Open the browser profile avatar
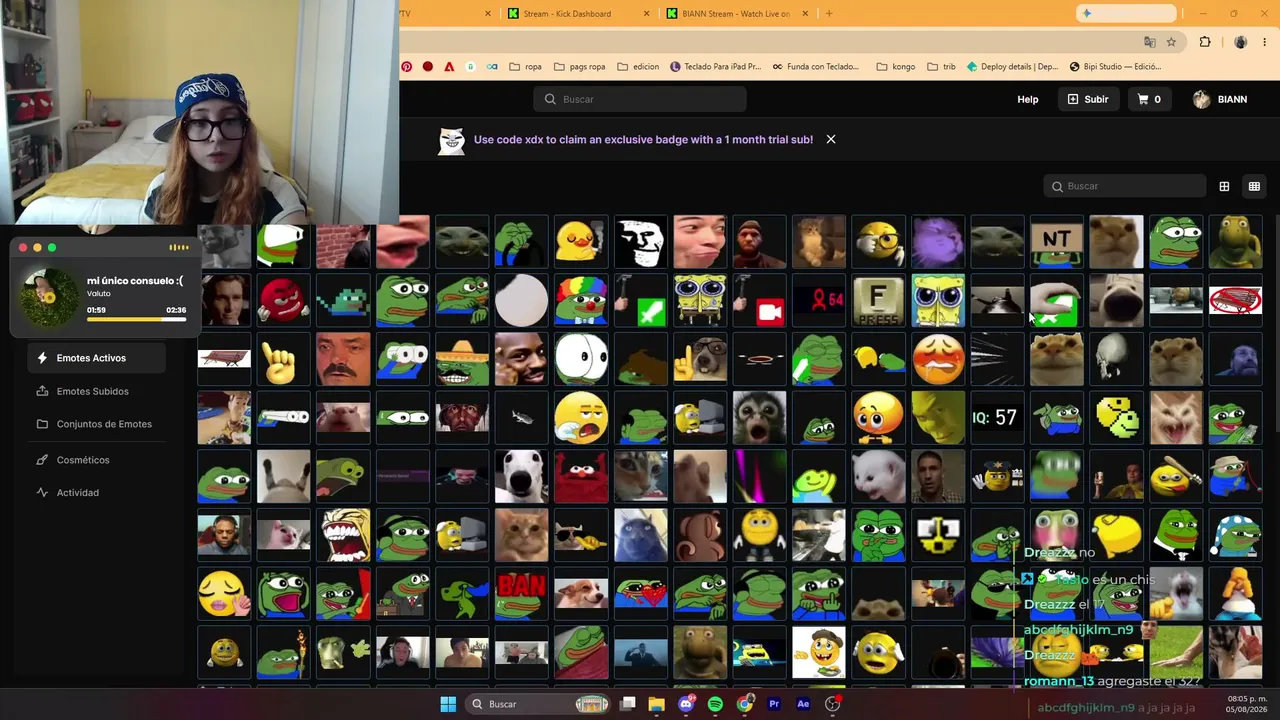The image size is (1280, 720). [x=1241, y=42]
